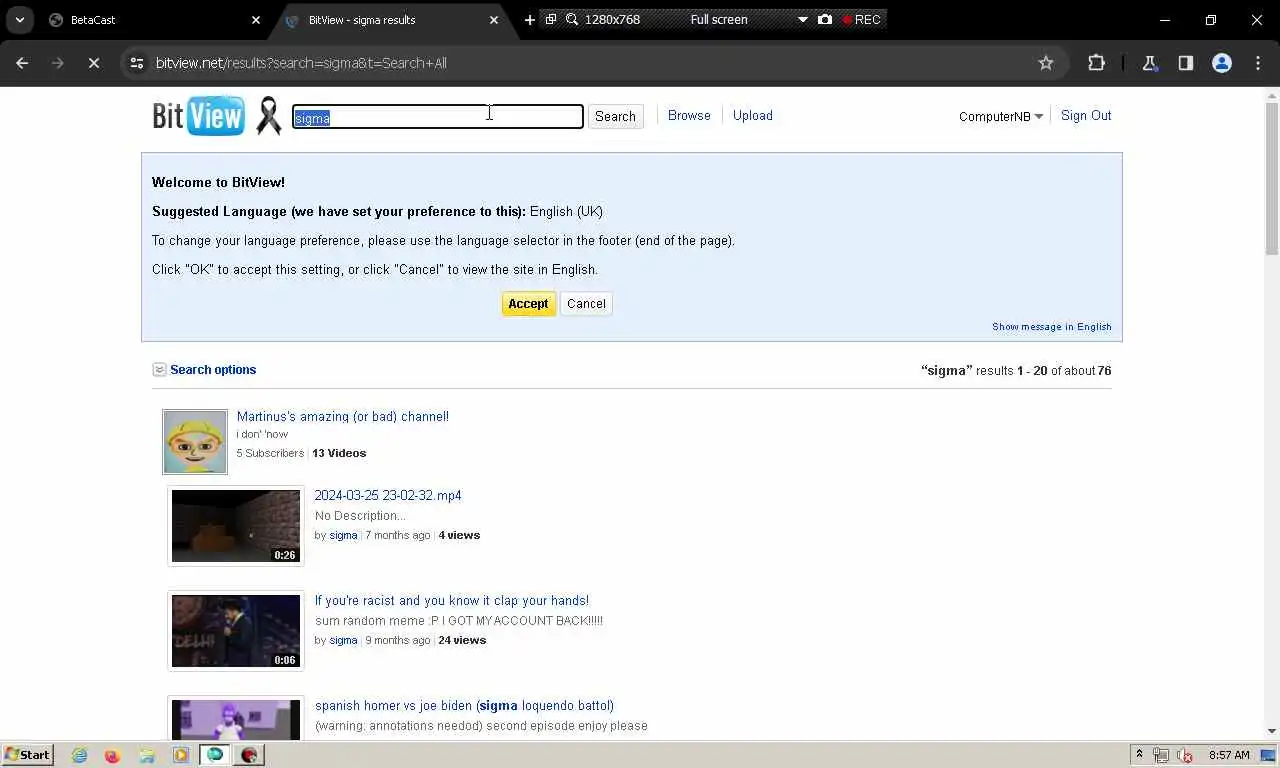This screenshot has width=1280, height=768.
Task: Open Windows Explorer from the taskbar
Action: click(147, 755)
